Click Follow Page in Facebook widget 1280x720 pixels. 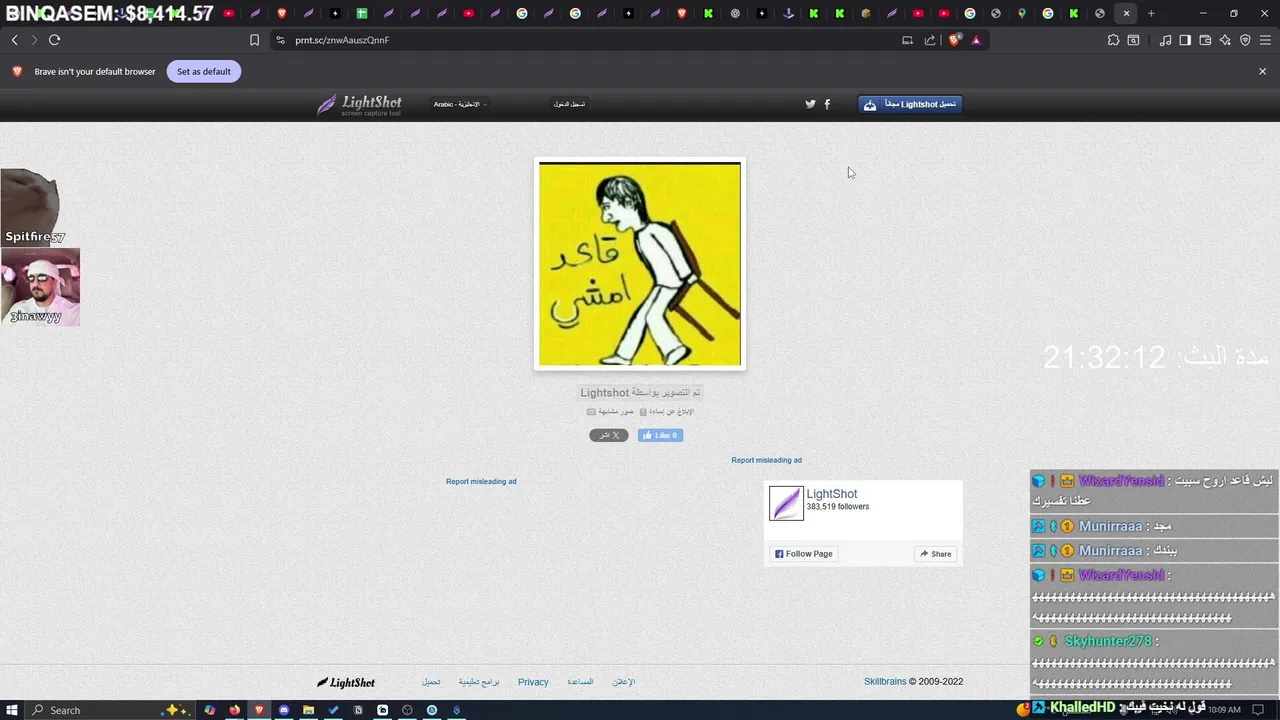tap(803, 554)
